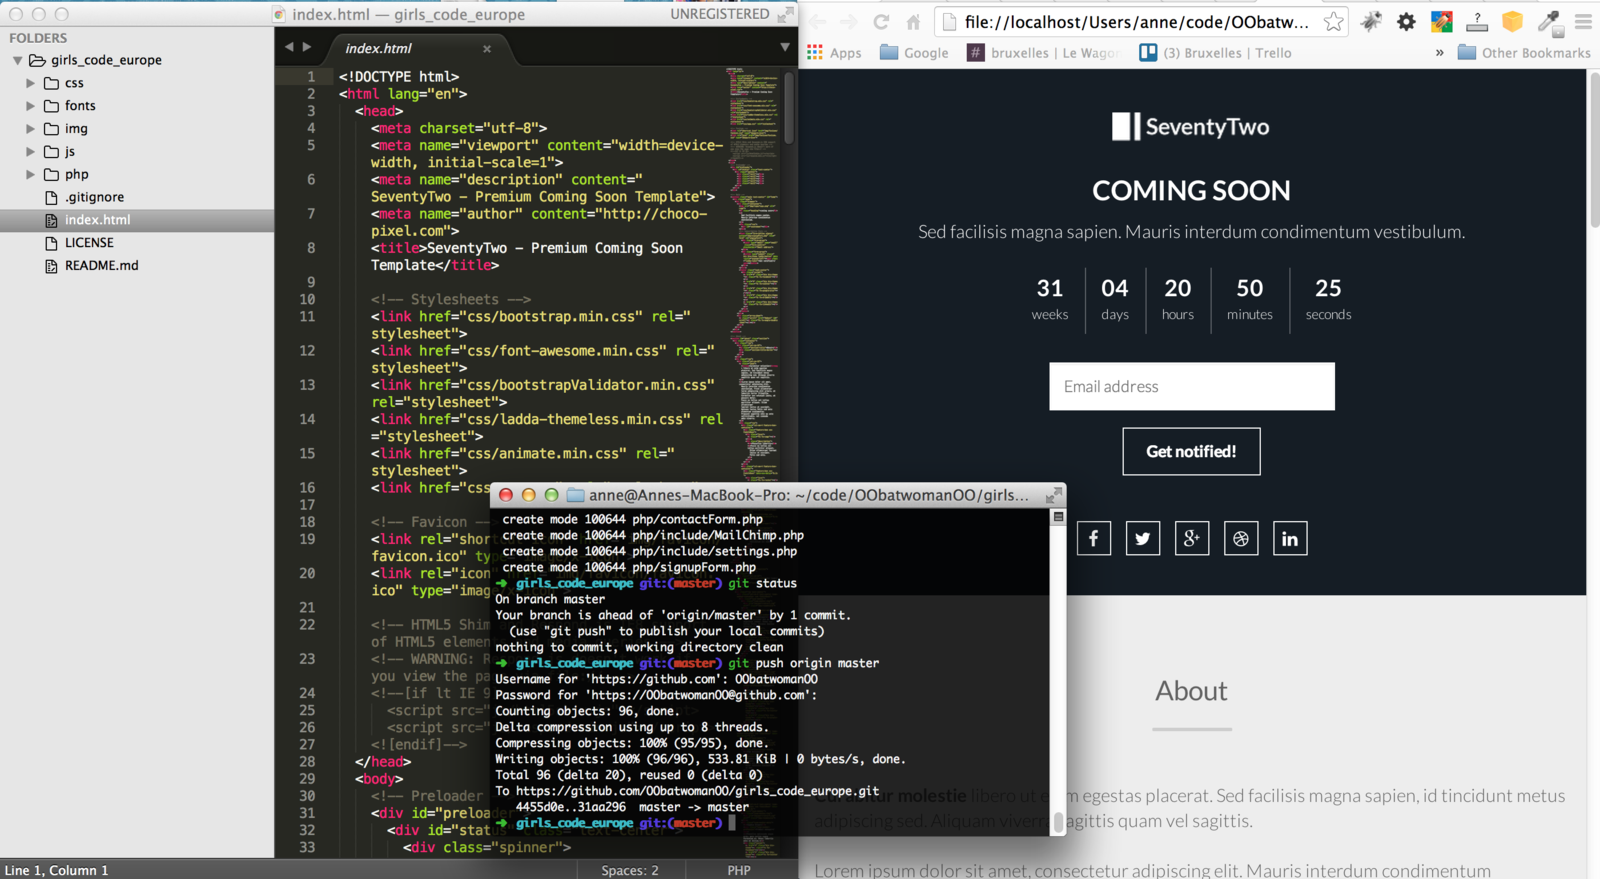
Task: Bookmark this page with the star
Action: (x=1333, y=22)
